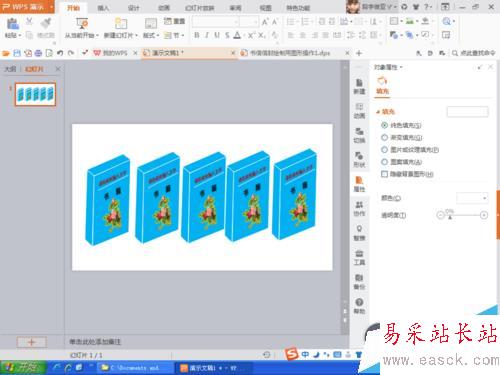Select solid fill radio option
Image resolution: width=500 pixels, height=375 pixels.
384,125
